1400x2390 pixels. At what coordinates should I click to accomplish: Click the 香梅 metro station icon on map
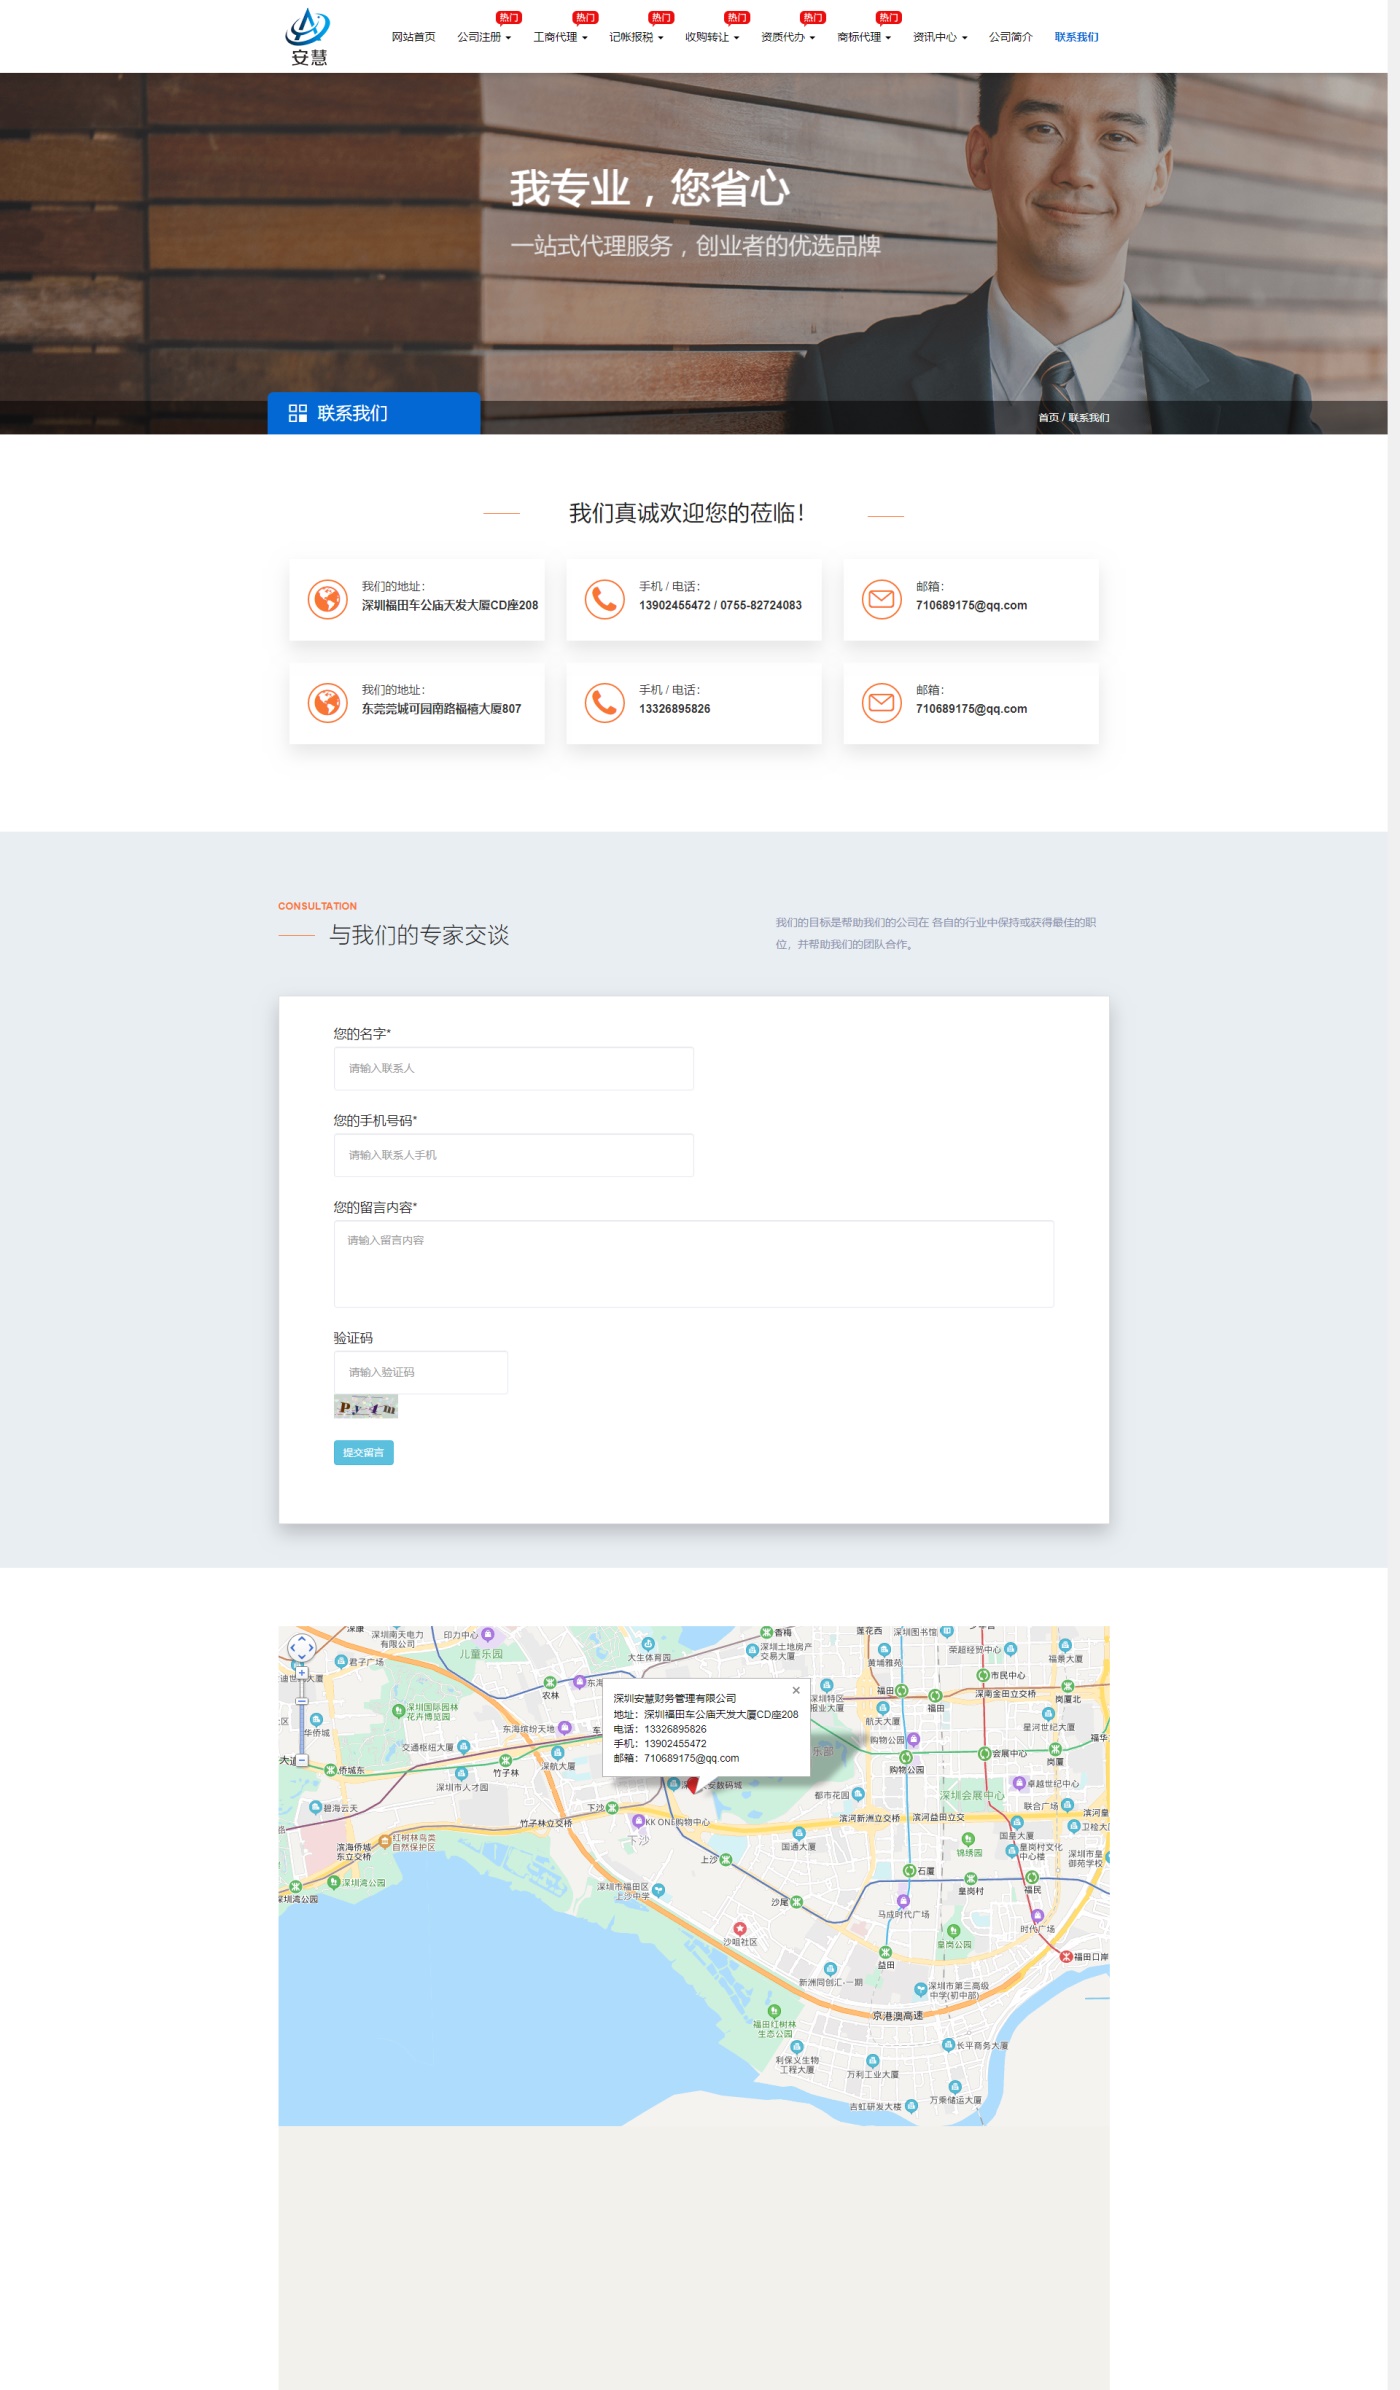tap(766, 1632)
